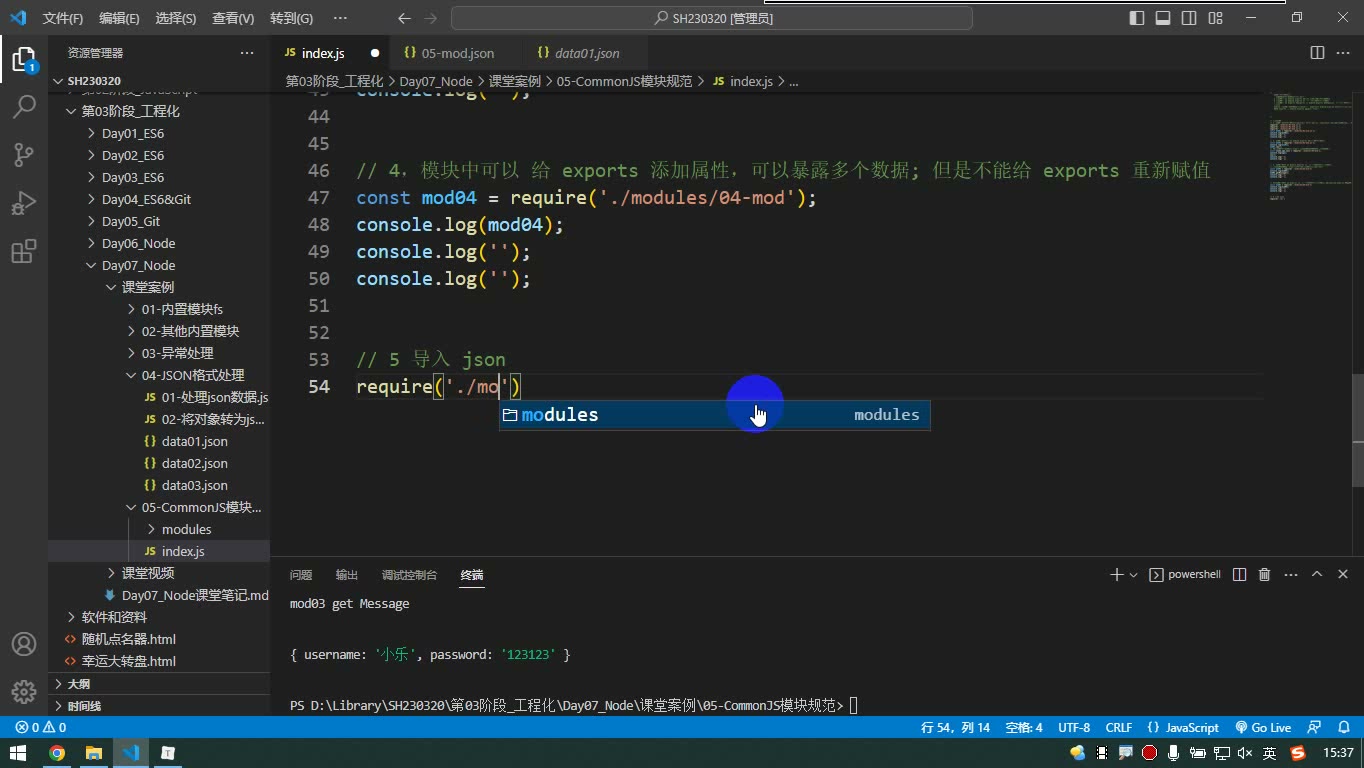Open the Run and Debug view

24,202
